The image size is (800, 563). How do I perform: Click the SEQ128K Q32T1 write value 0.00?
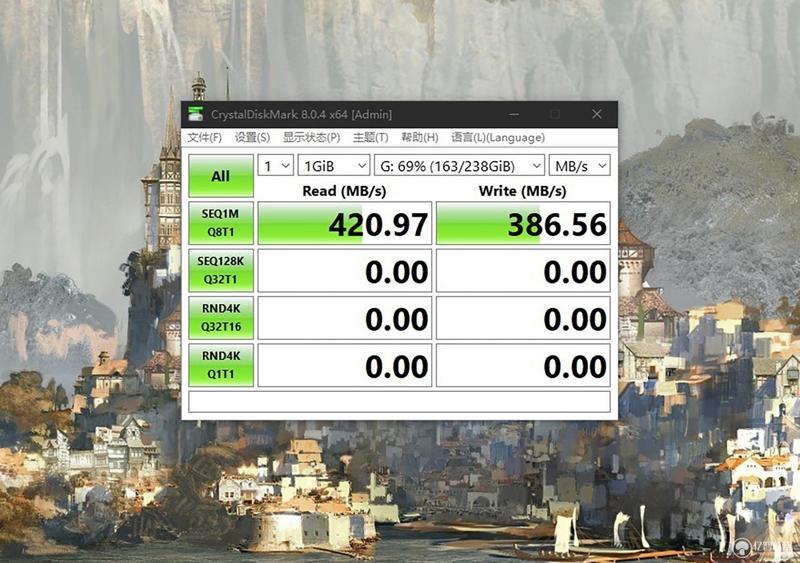523,271
